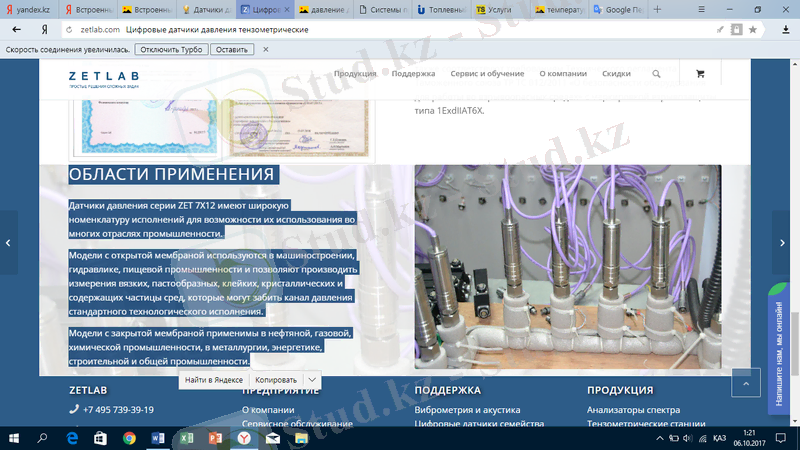The image size is (800, 450).
Task: Switch to the yandex.kz tab
Action: point(30,9)
